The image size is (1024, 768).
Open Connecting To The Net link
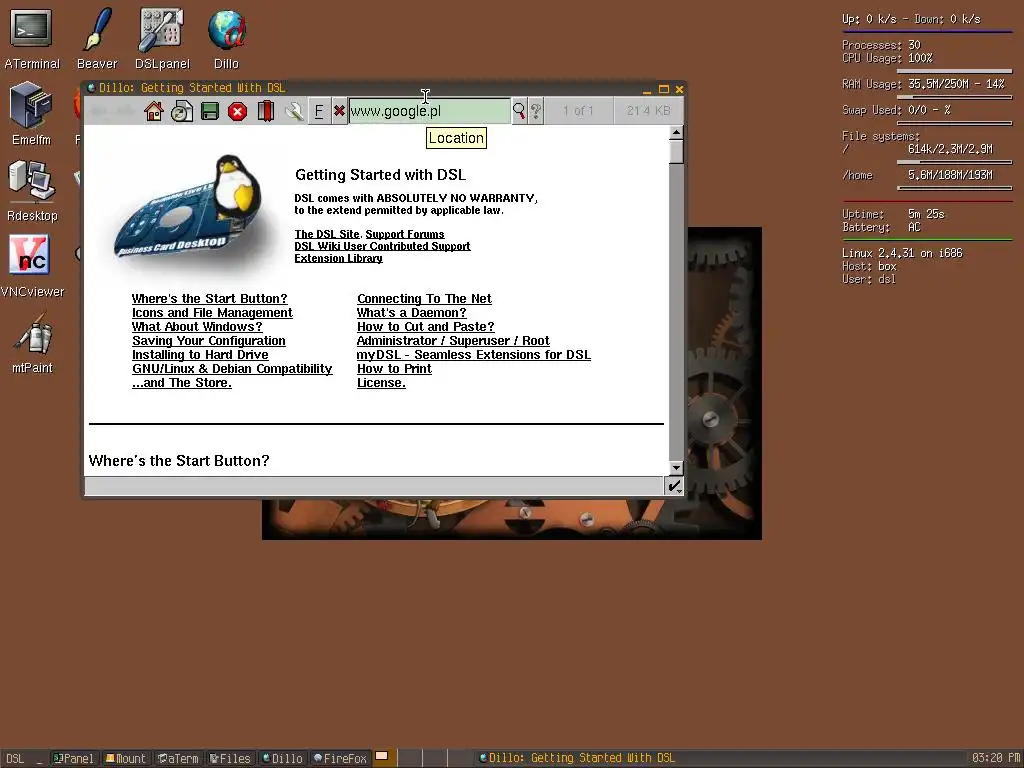[x=424, y=298]
